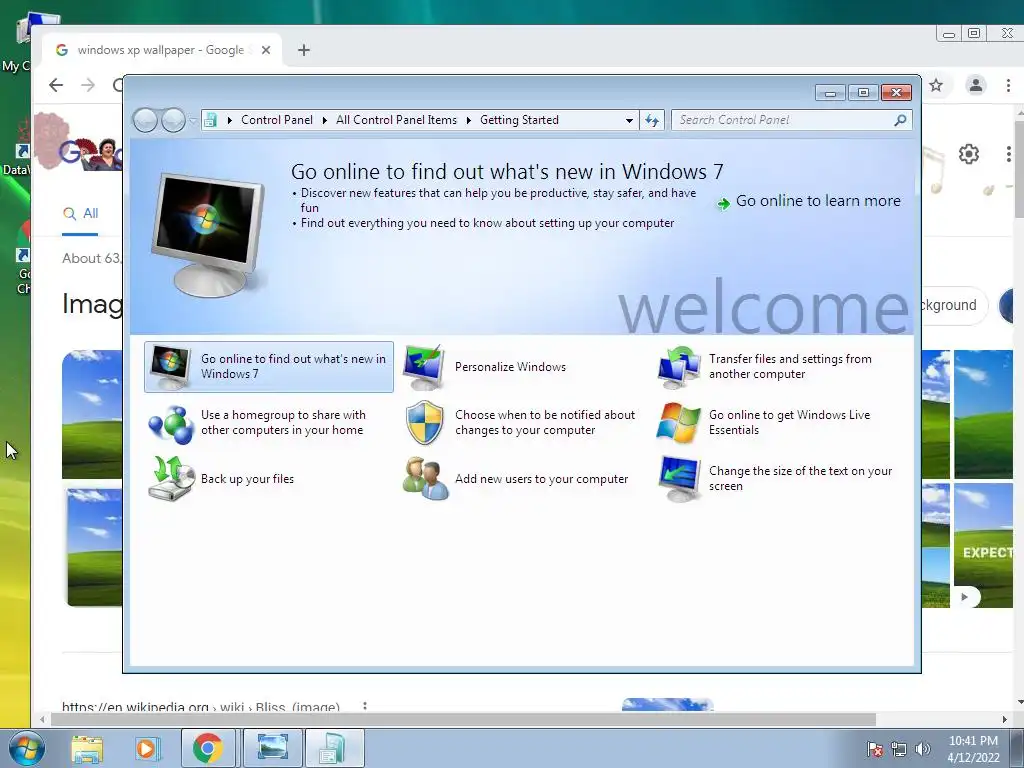The height and width of the screenshot is (768, 1024).
Task: Open top-left Bliss wallpaper thumbnail in Chrome
Action: tap(92, 415)
